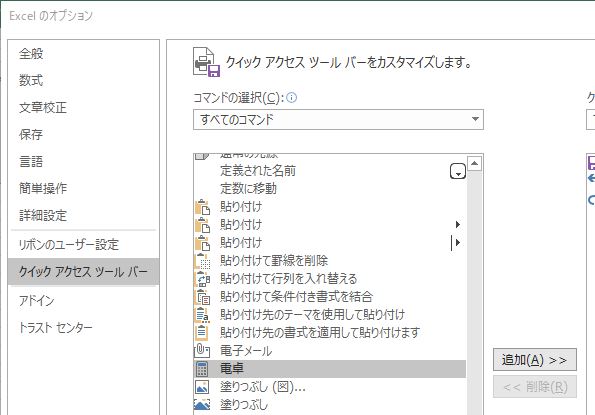Select the 文章校正 category
This screenshot has height=415, width=595.
[x=43, y=108]
